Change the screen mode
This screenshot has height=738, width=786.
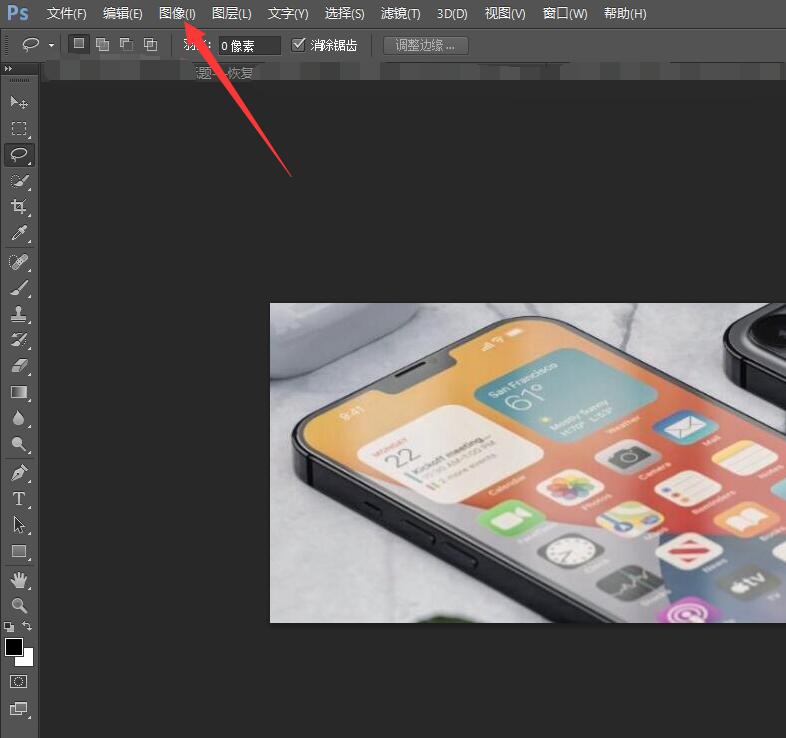tap(19, 708)
